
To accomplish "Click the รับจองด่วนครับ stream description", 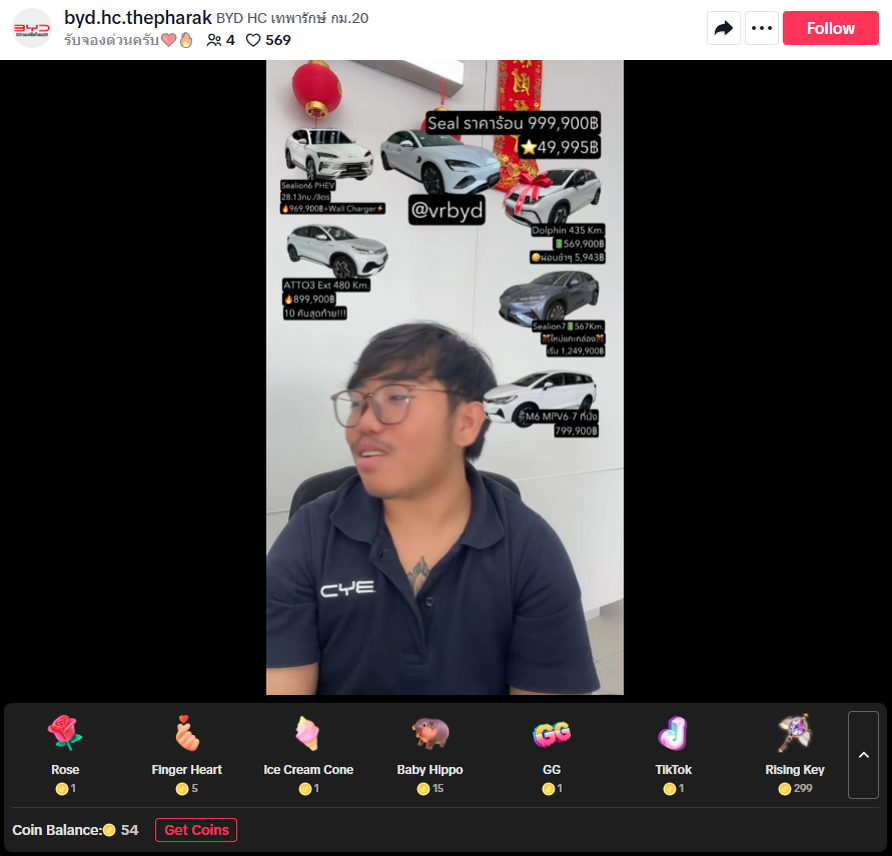I will click(x=129, y=40).
